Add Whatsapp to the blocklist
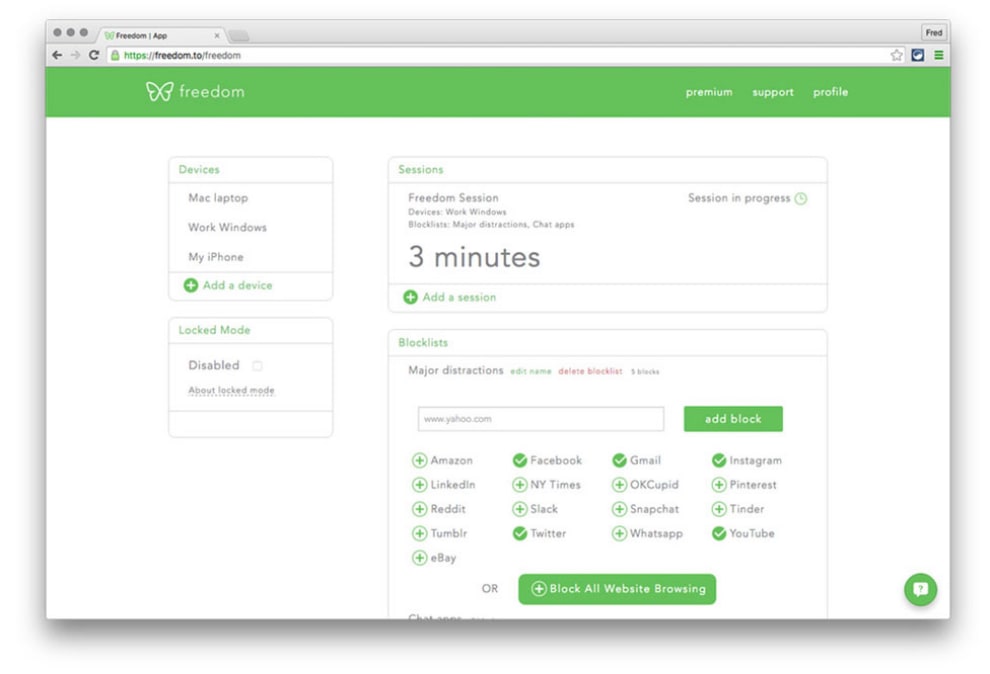990x674 pixels. 619,534
